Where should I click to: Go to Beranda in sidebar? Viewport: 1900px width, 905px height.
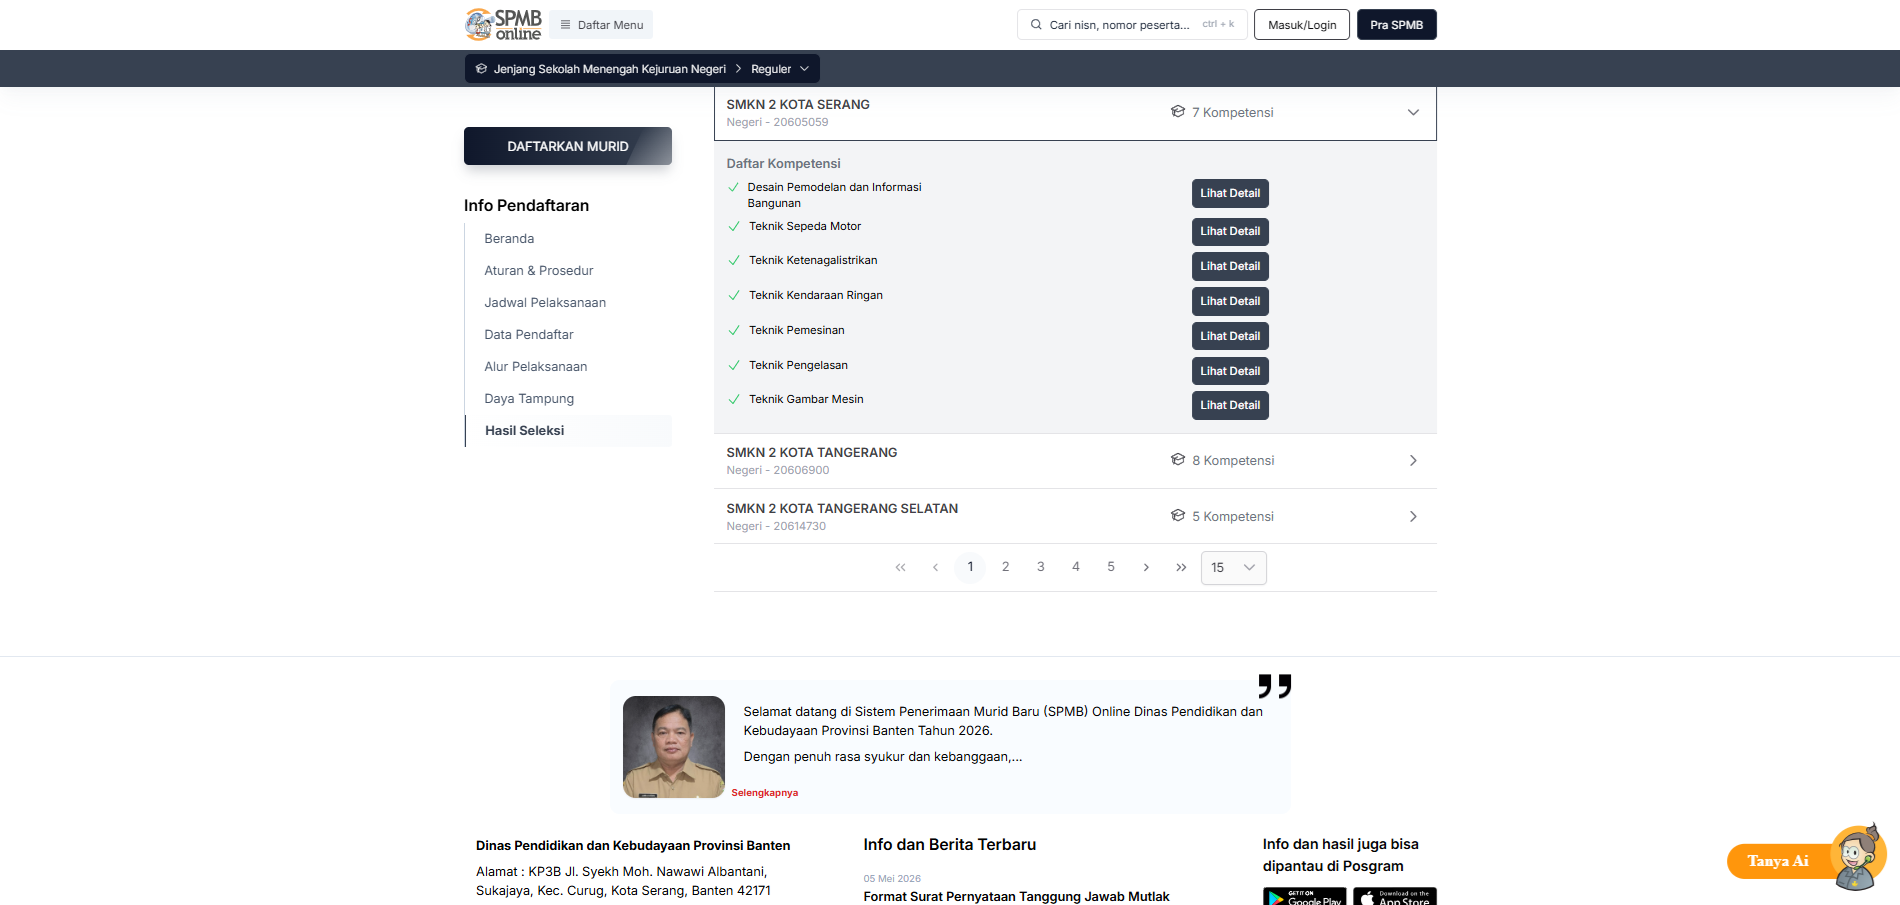tap(509, 239)
